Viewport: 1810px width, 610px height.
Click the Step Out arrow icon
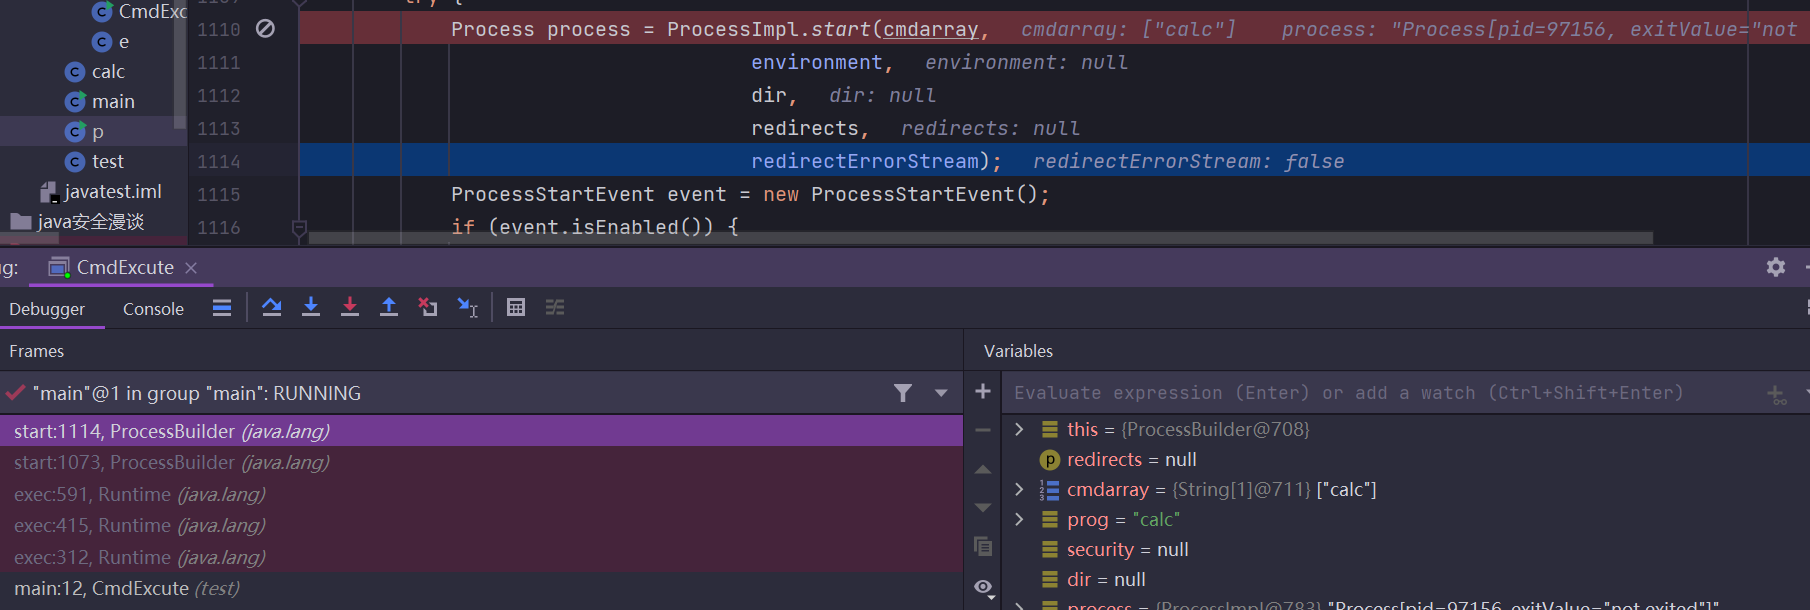click(389, 307)
